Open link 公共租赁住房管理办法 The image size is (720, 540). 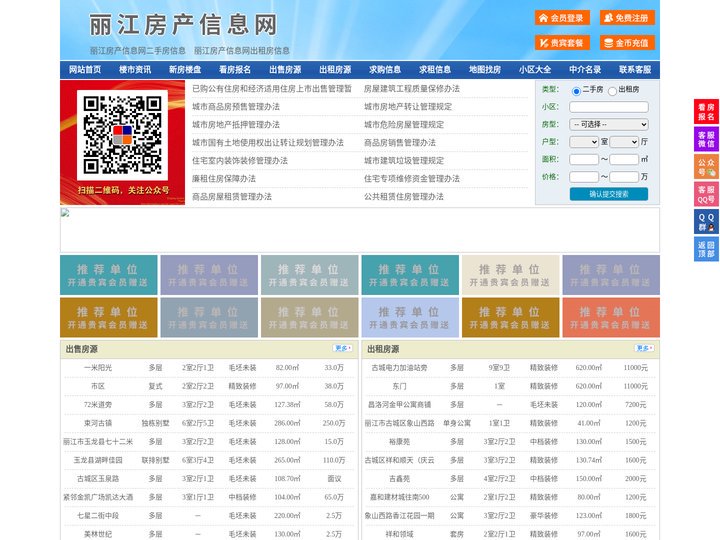tap(404, 197)
